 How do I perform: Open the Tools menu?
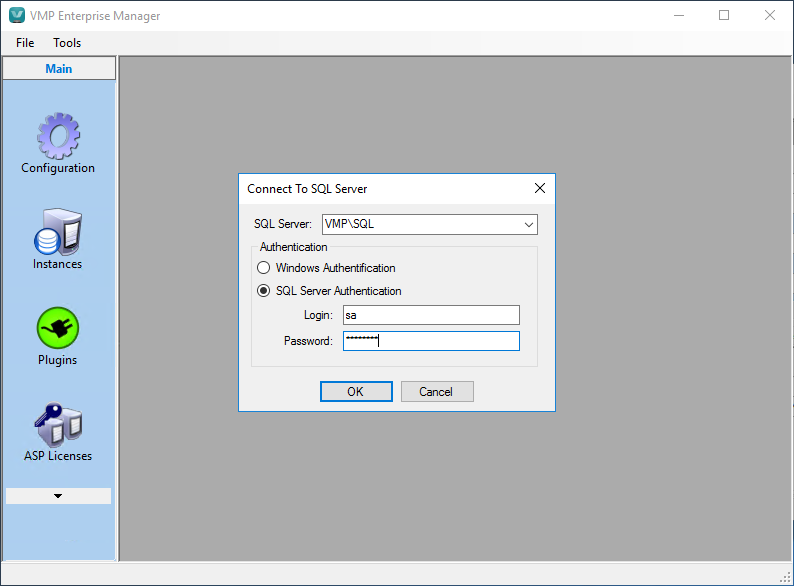click(67, 43)
